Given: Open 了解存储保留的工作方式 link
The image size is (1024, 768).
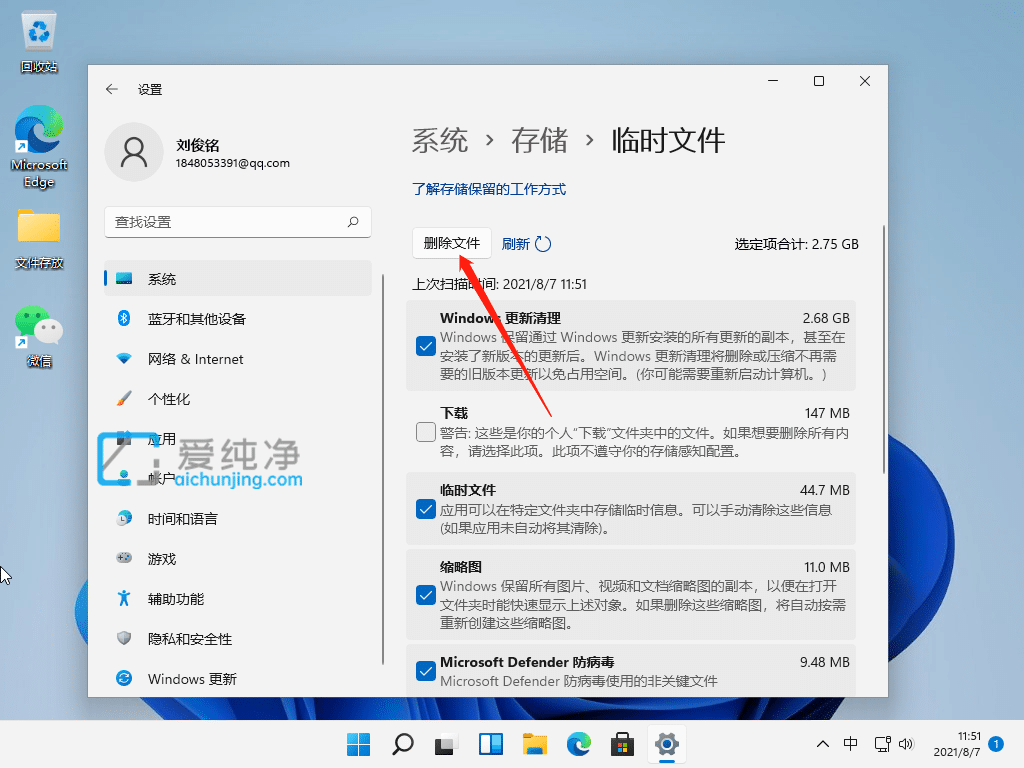Looking at the screenshot, I should tap(488, 189).
